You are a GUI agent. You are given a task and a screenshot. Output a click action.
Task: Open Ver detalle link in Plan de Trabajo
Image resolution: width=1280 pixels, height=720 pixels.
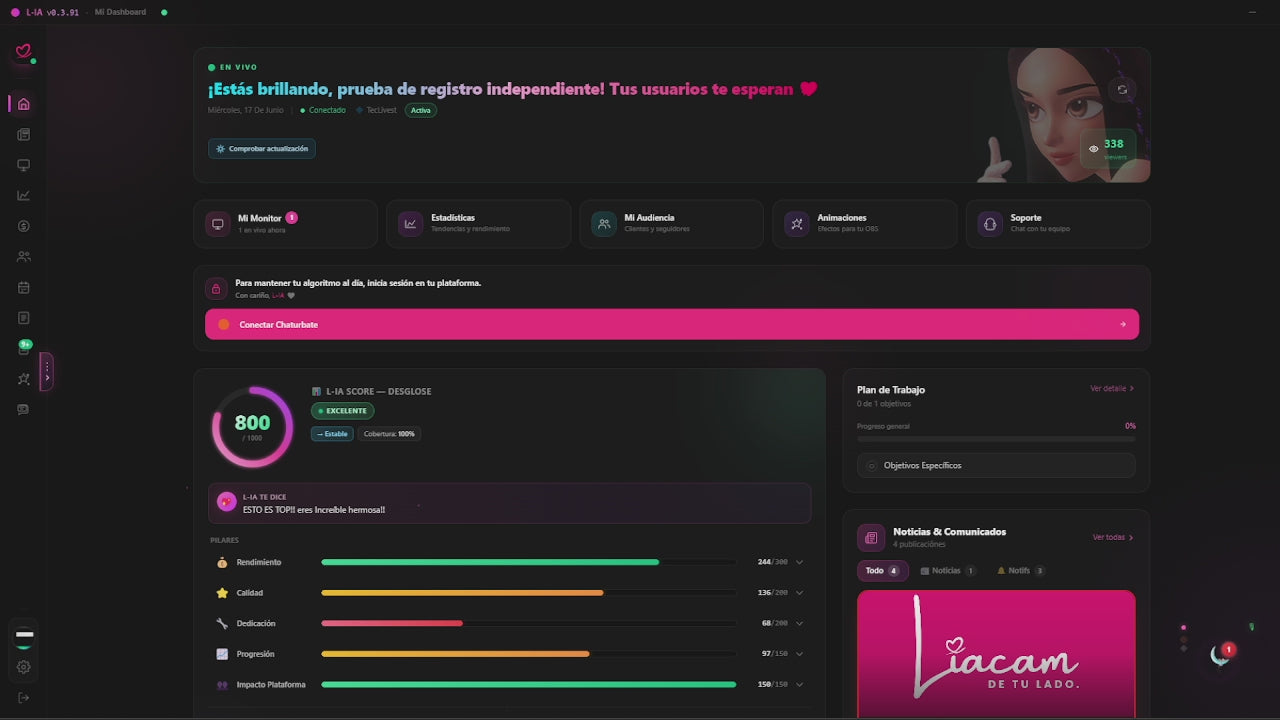1112,388
